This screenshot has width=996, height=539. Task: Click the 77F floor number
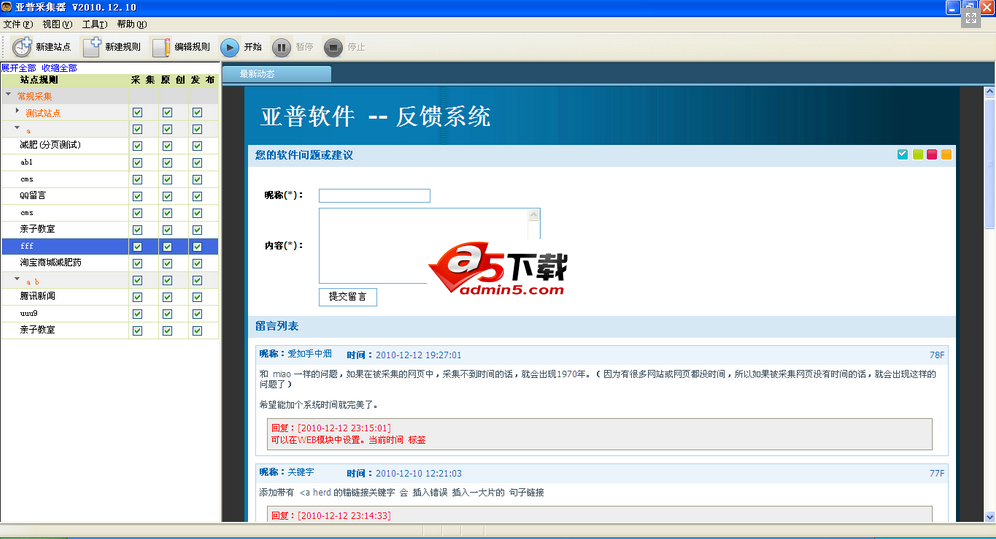937,473
